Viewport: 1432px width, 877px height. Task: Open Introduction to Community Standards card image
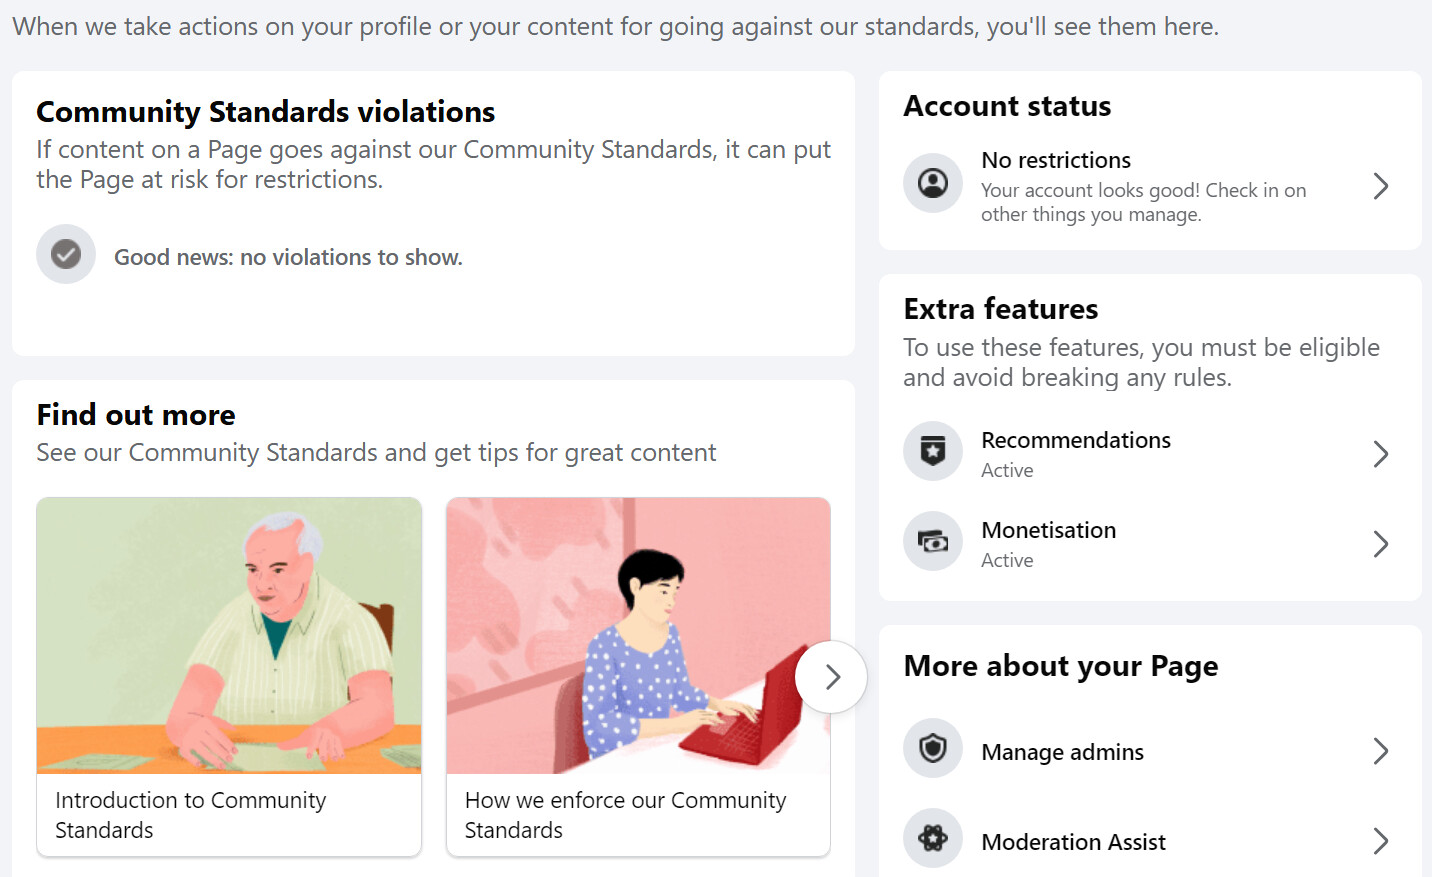coord(229,636)
